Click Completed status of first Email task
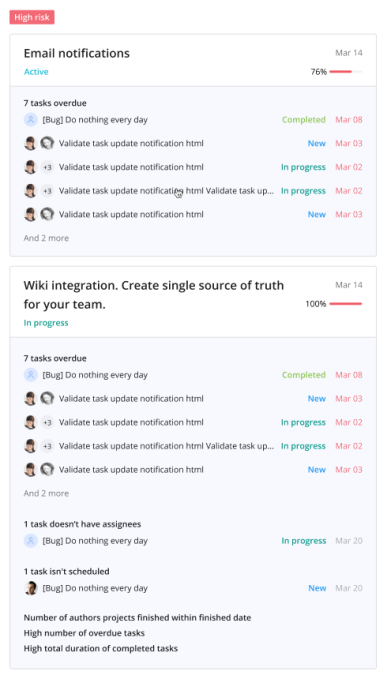The width and height of the screenshot is (387, 679). pyautogui.click(x=304, y=120)
